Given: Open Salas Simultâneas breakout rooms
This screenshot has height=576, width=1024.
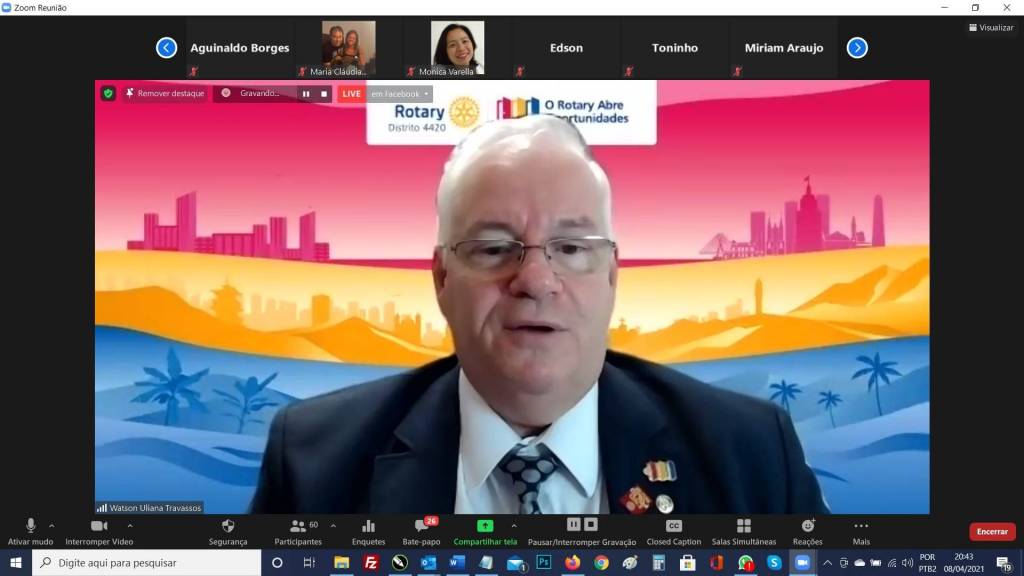Looking at the screenshot, I should pyautogui.click(x=743, y=527).
